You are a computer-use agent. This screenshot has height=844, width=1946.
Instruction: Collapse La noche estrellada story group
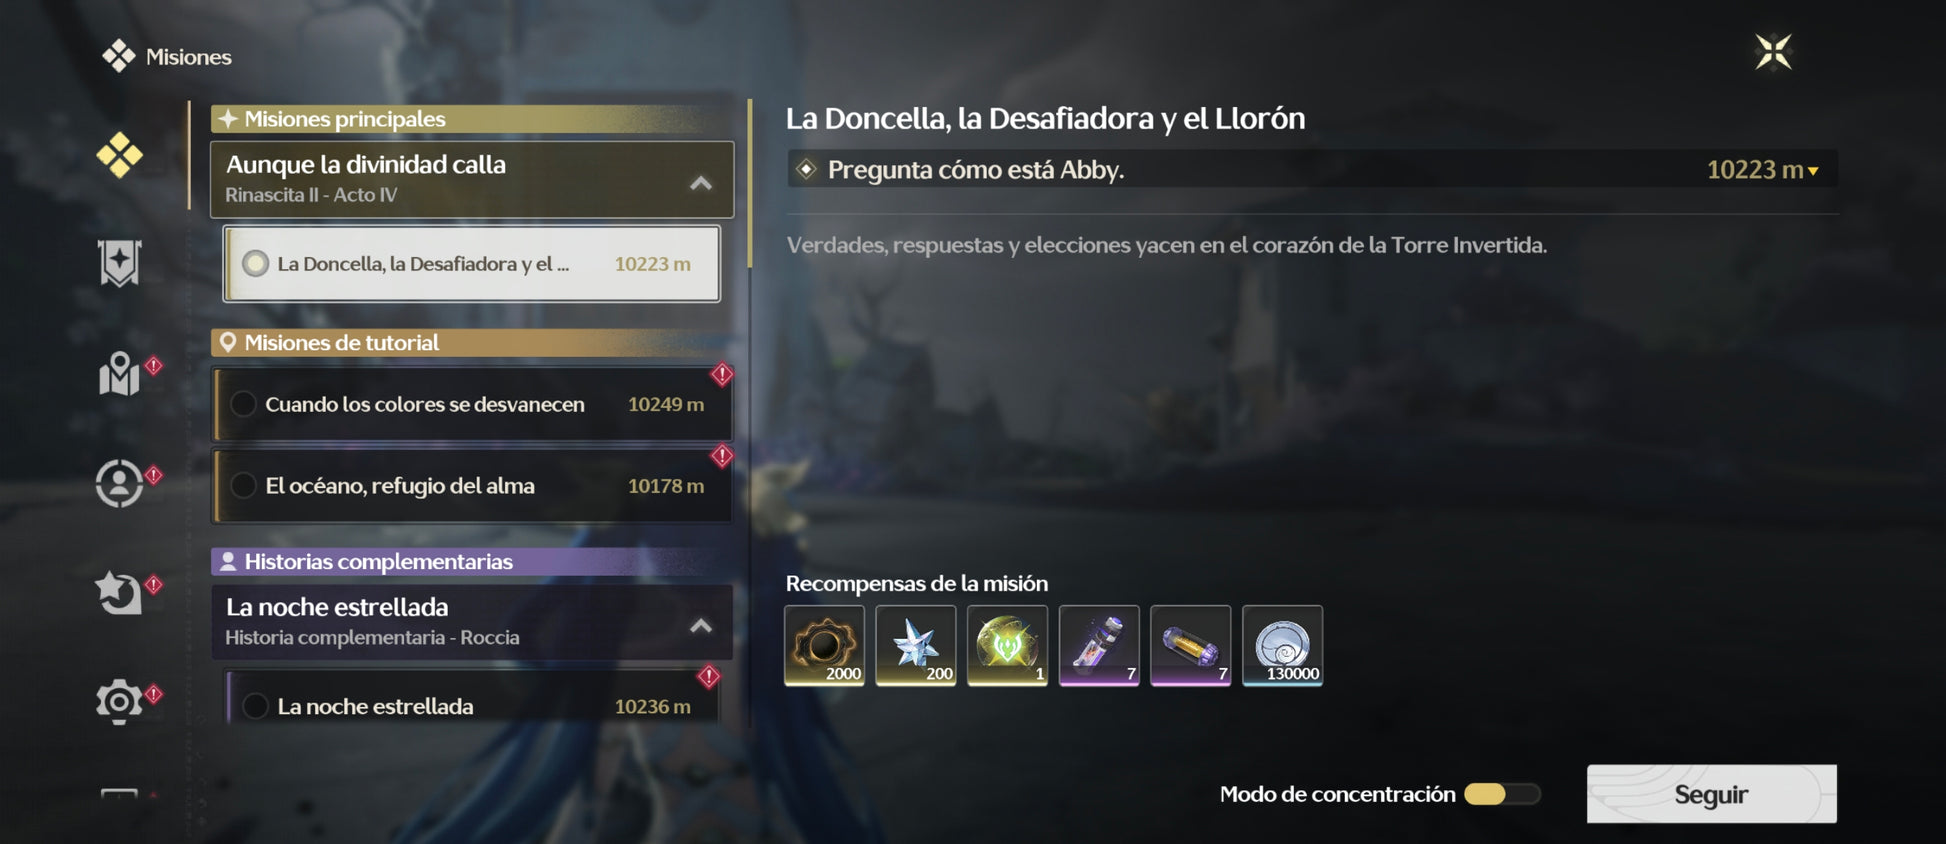click(701, 626)
